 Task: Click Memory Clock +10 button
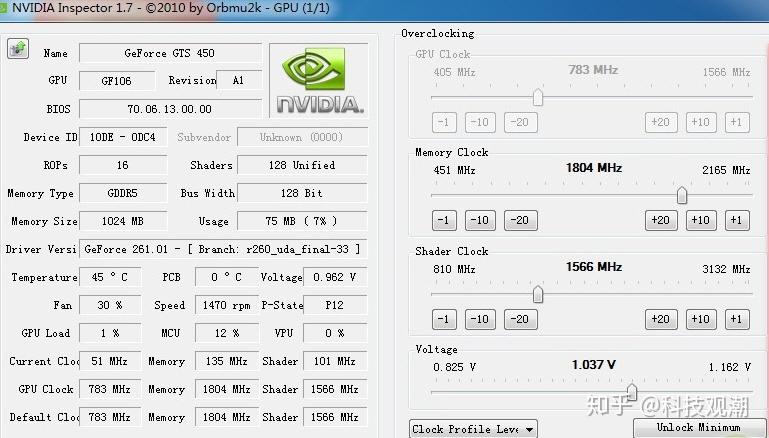click(x=701, y=220)
